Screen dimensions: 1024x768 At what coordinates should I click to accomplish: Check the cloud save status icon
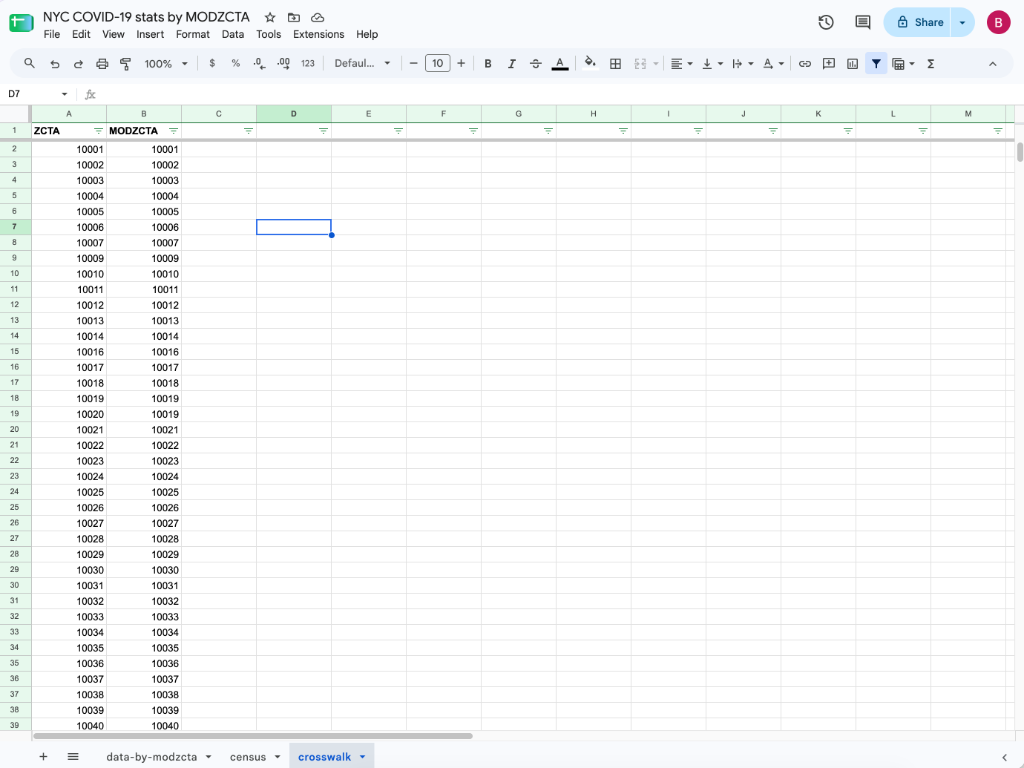tap(317, 18)
